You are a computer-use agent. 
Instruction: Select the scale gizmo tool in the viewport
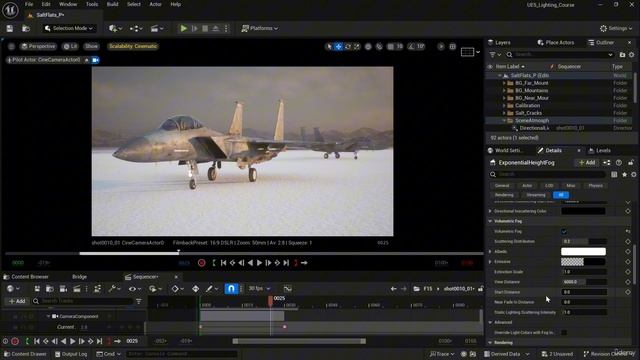pyautogui.click(x=357, y=47)
